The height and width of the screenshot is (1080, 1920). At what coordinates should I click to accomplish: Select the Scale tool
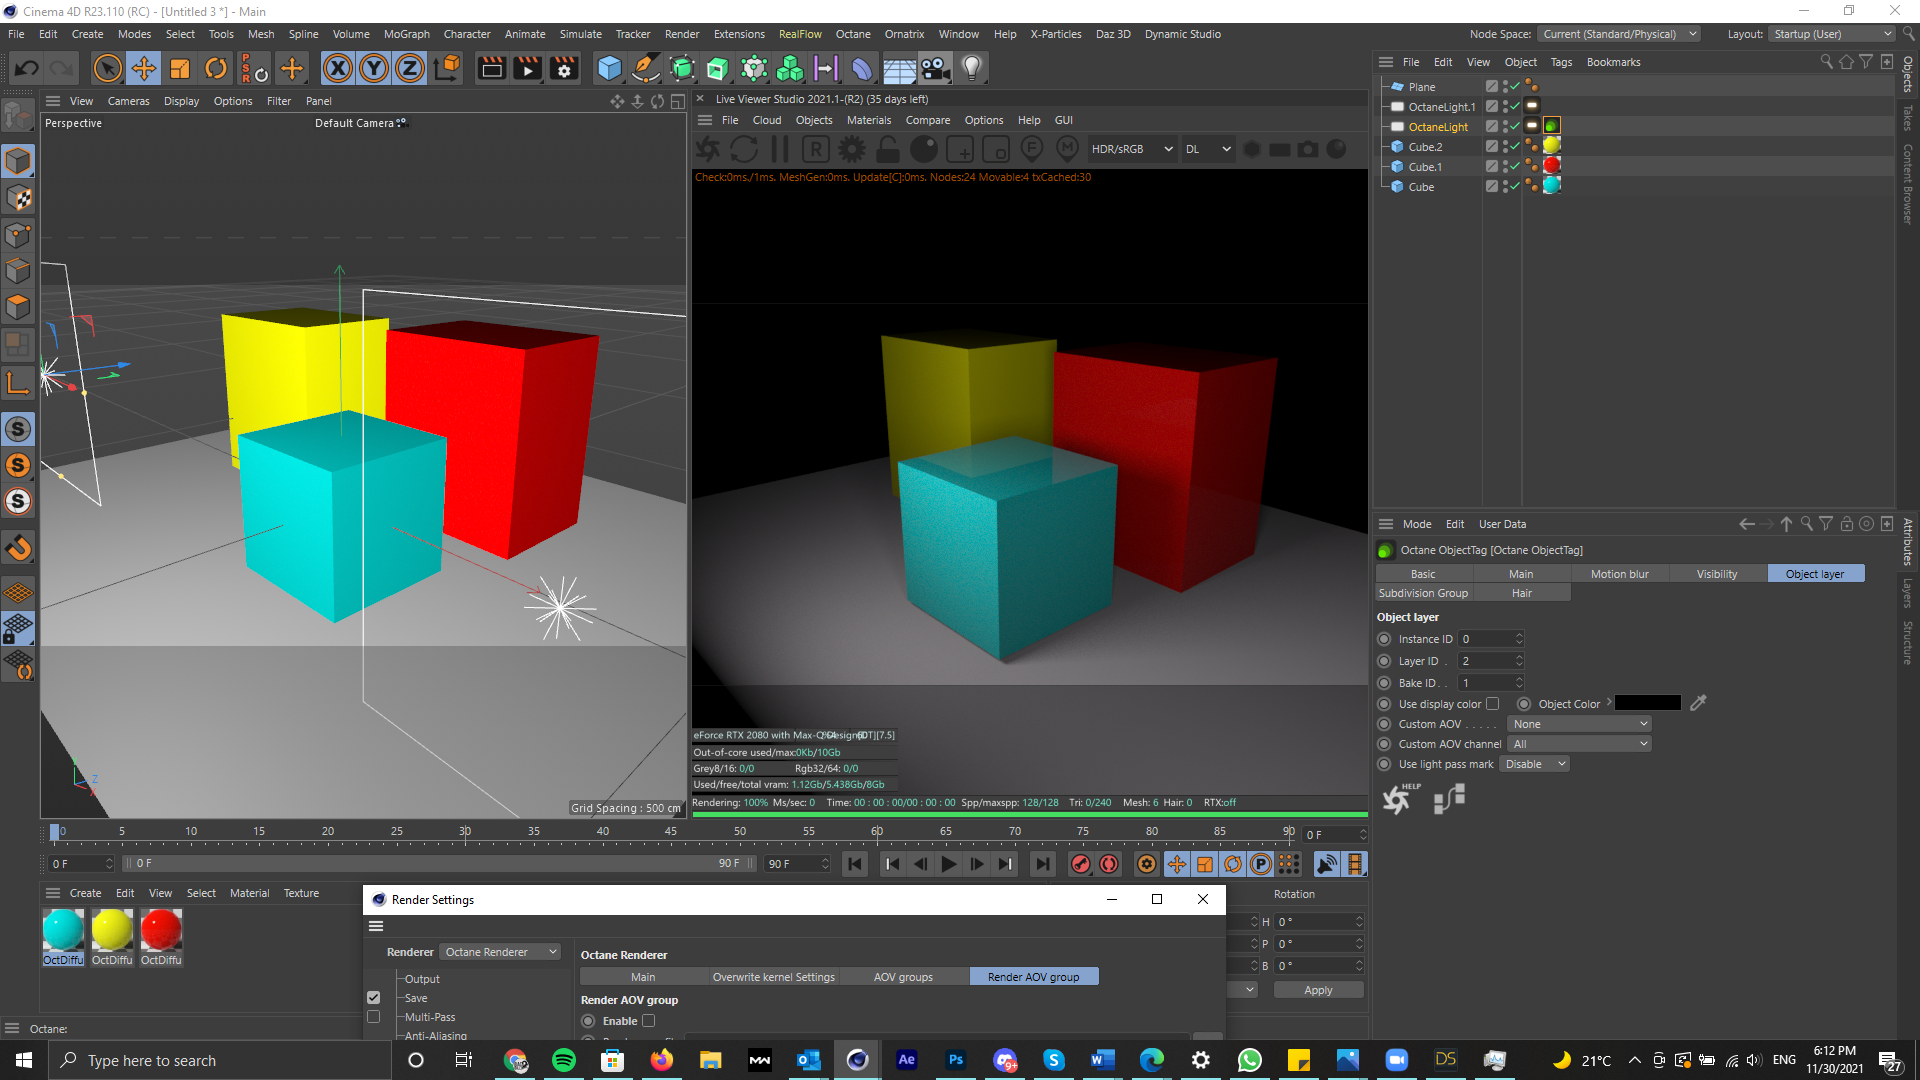point(180,69)
